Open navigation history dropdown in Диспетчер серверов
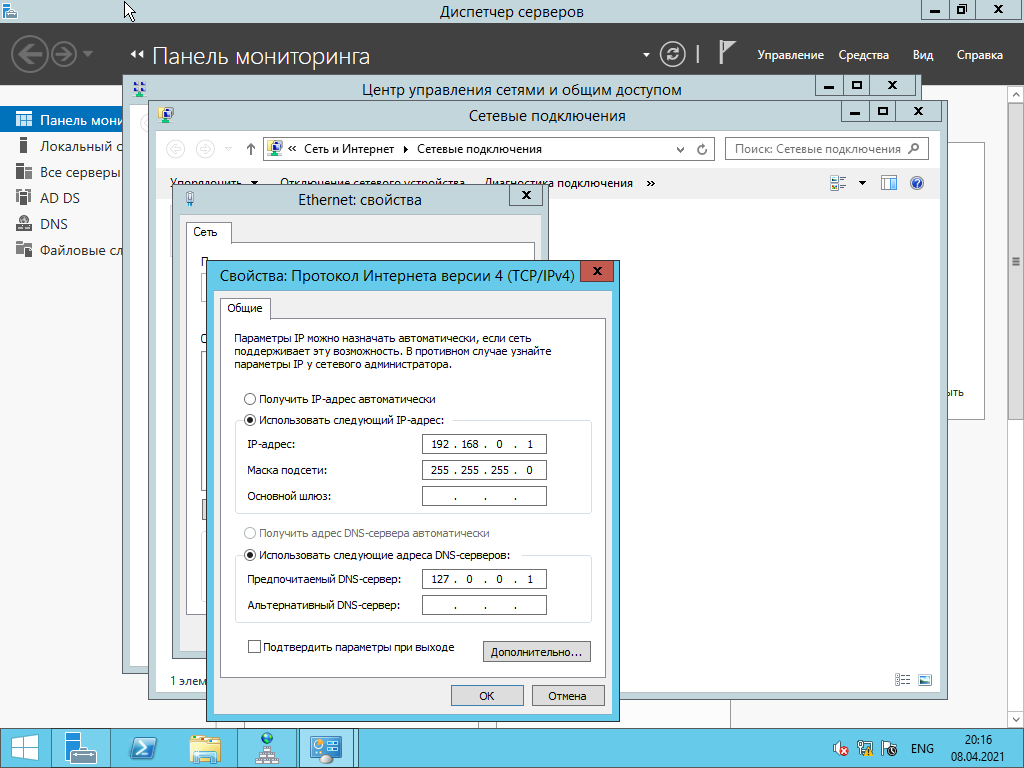This screenshot has width=1024, height=768. [x=88, y=54]
